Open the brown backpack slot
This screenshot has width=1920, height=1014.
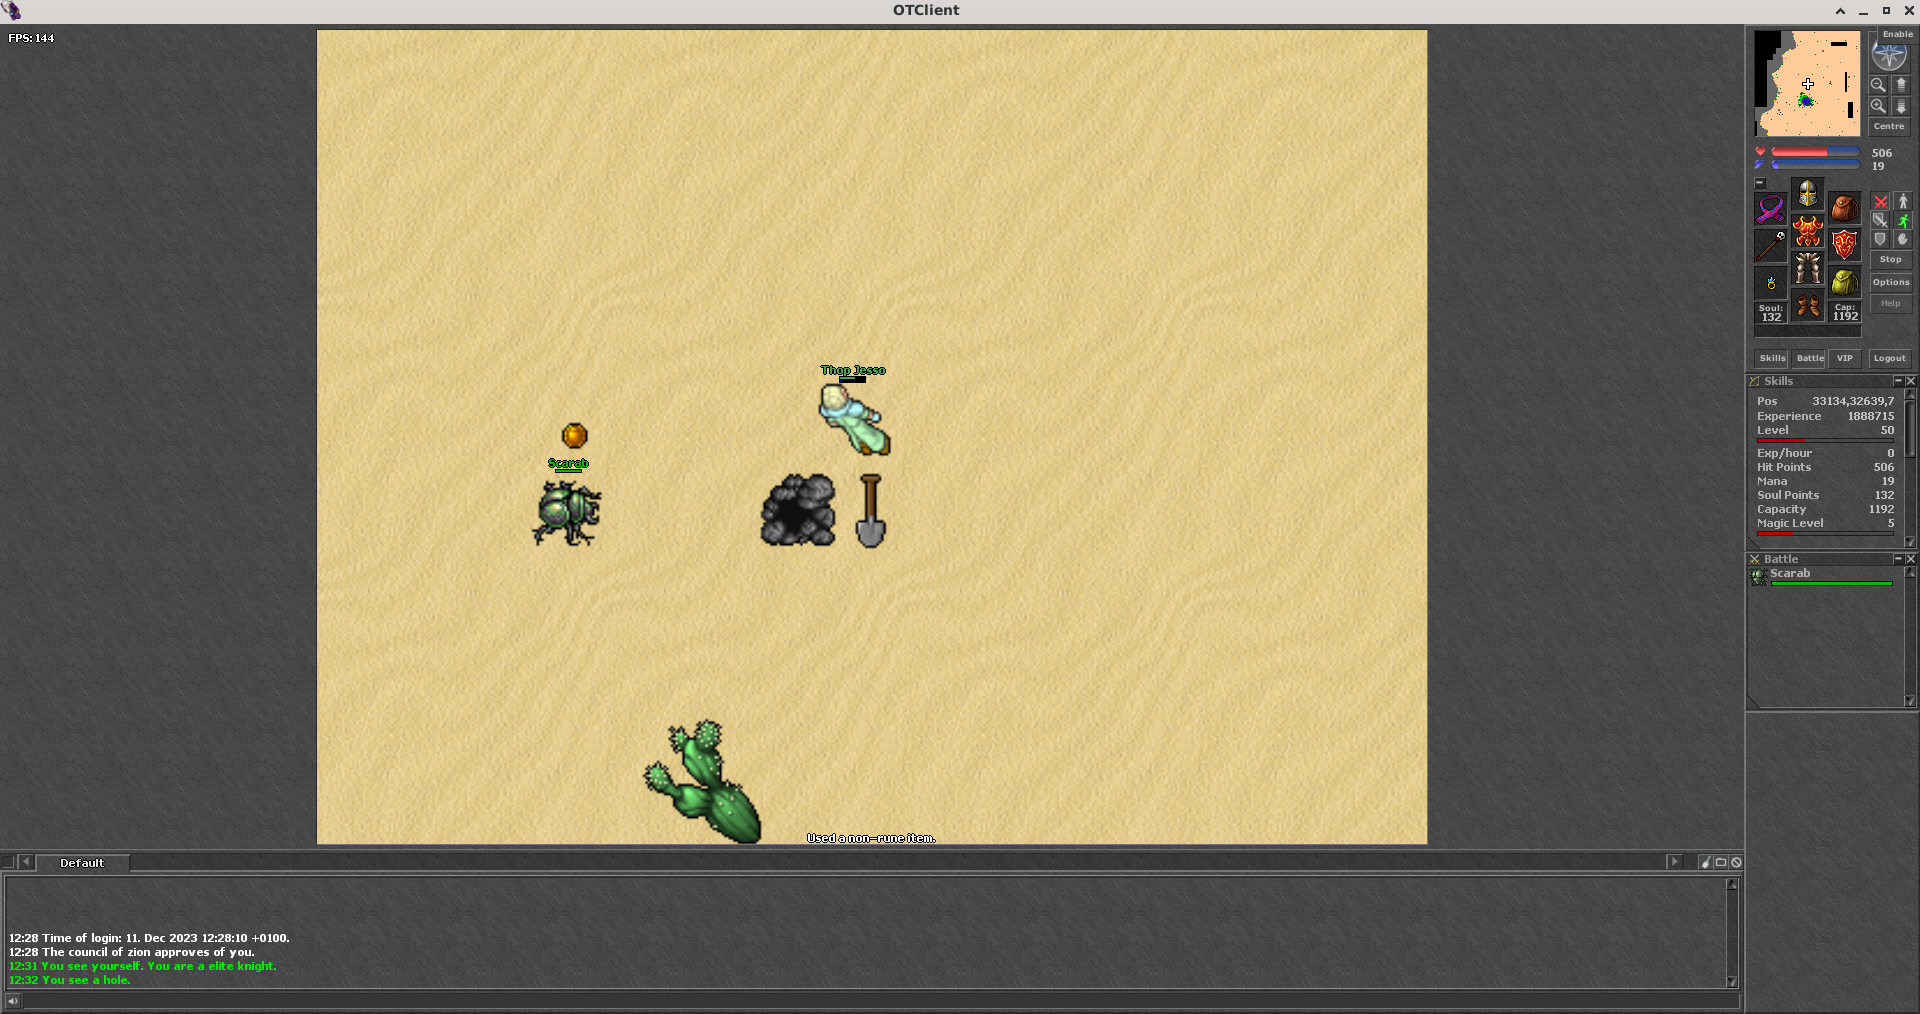(1844, 209)
